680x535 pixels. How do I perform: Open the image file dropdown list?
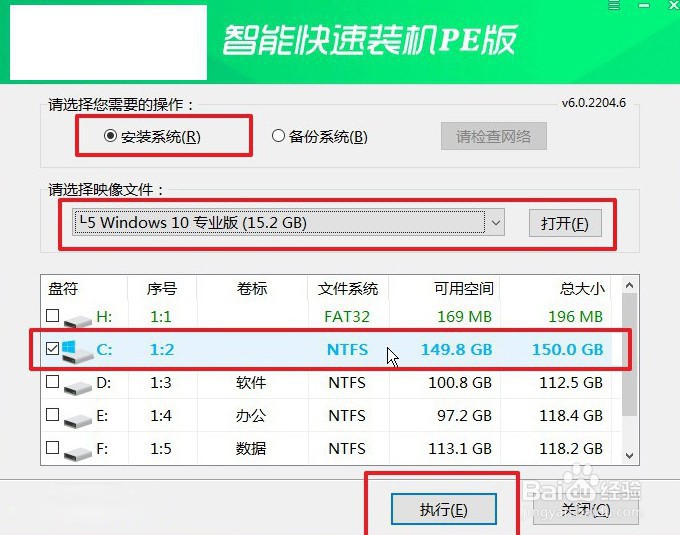[496, 223]
